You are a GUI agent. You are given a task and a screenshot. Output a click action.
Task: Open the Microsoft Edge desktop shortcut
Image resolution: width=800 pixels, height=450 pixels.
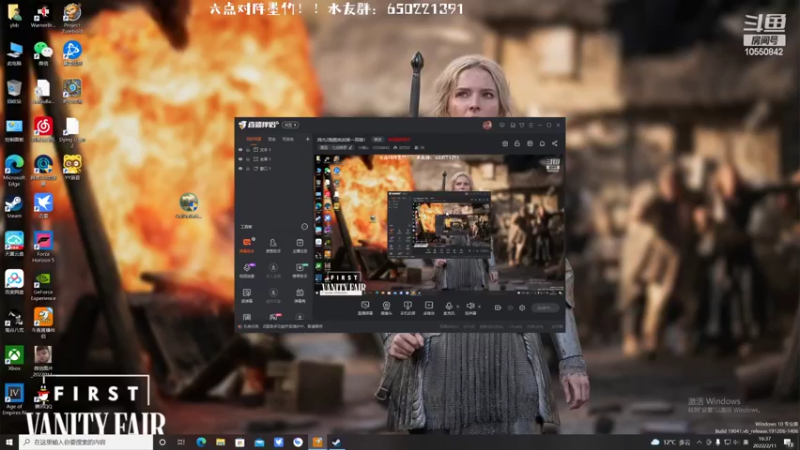click(14, 170)
